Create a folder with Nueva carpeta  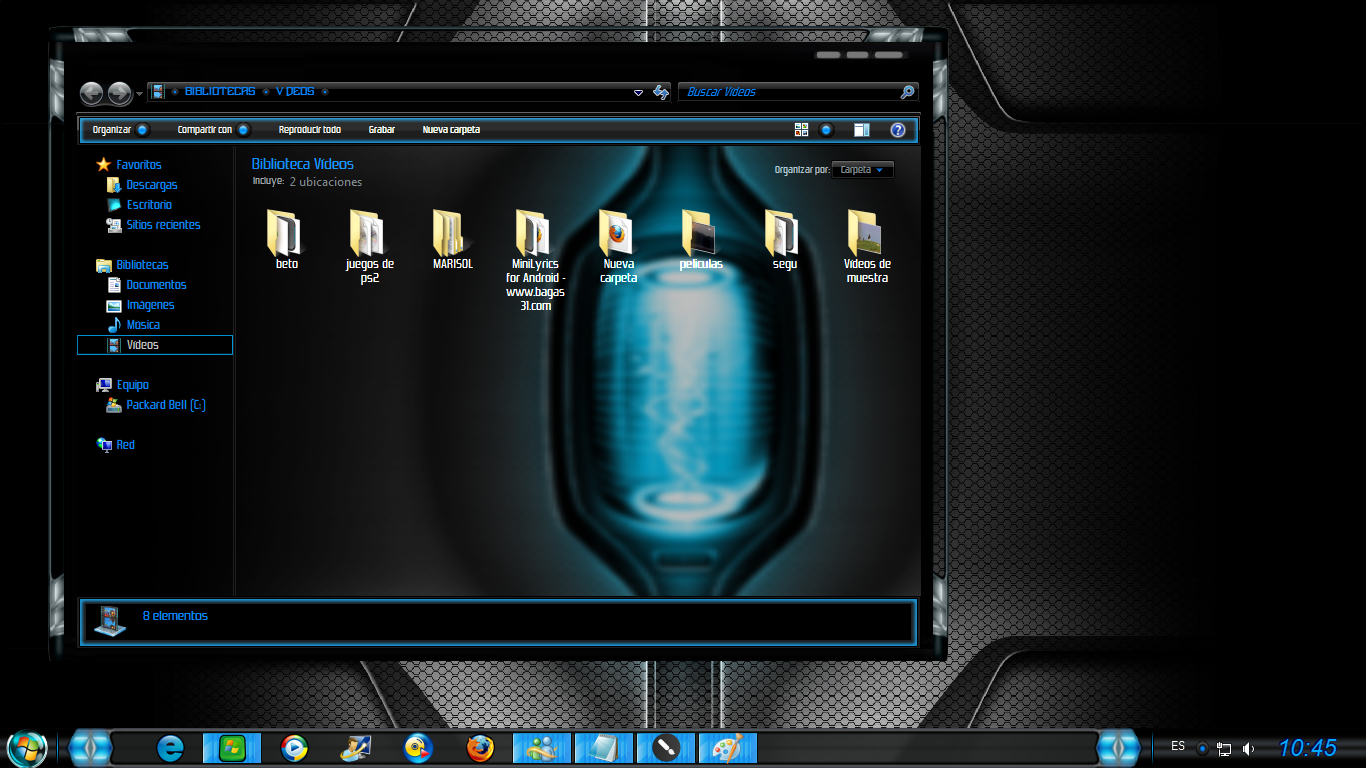point(451,130)
